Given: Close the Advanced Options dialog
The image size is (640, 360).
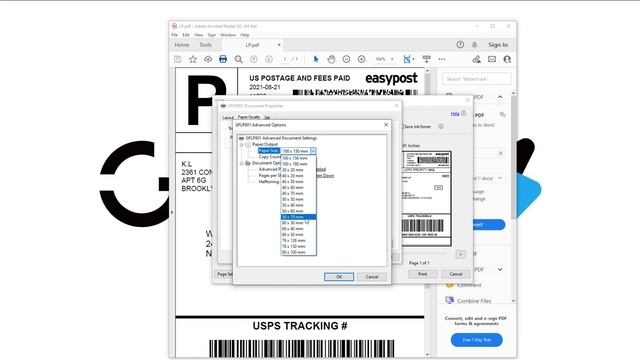Looking at the screenshot, I should (x=386, y=124).
